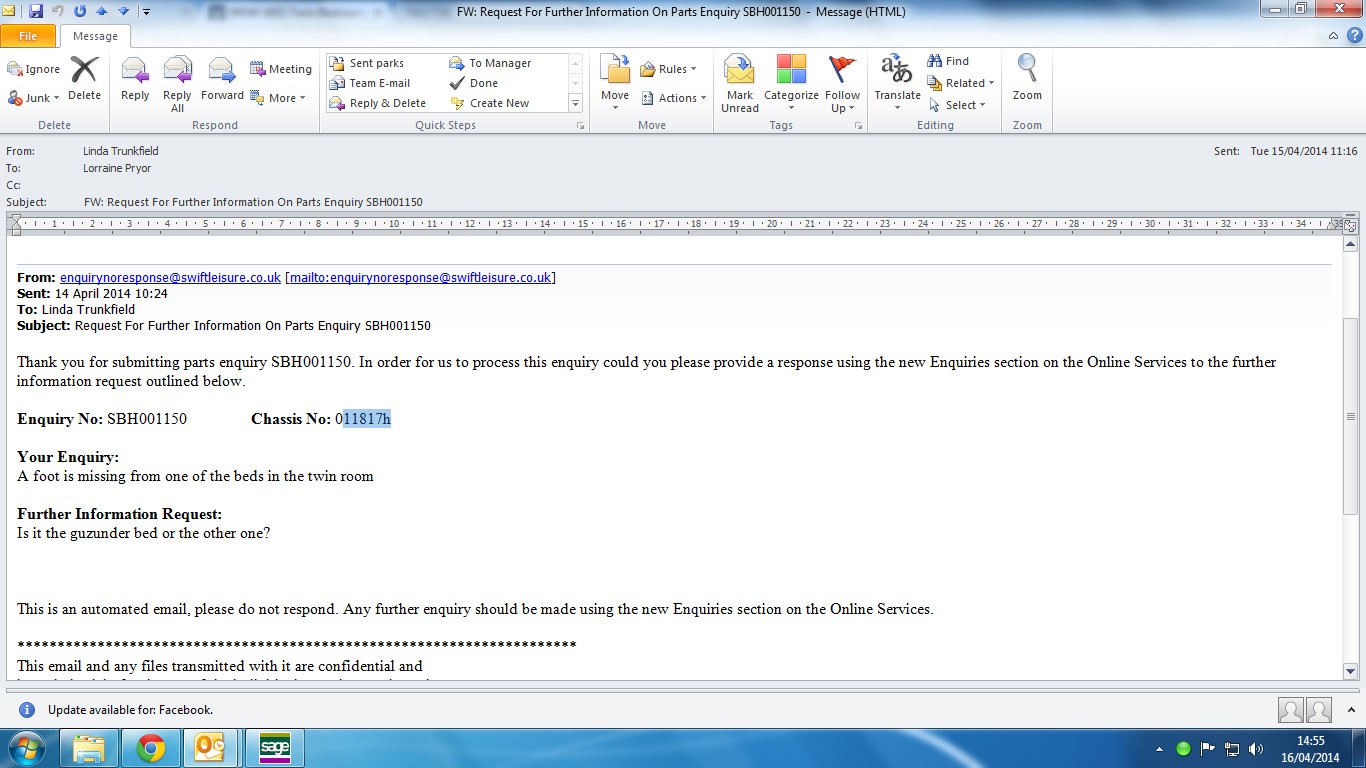This screenshot has height=768, width=1366.
Task: Go to the next item with the down arrow
Action: coord(123,12)
